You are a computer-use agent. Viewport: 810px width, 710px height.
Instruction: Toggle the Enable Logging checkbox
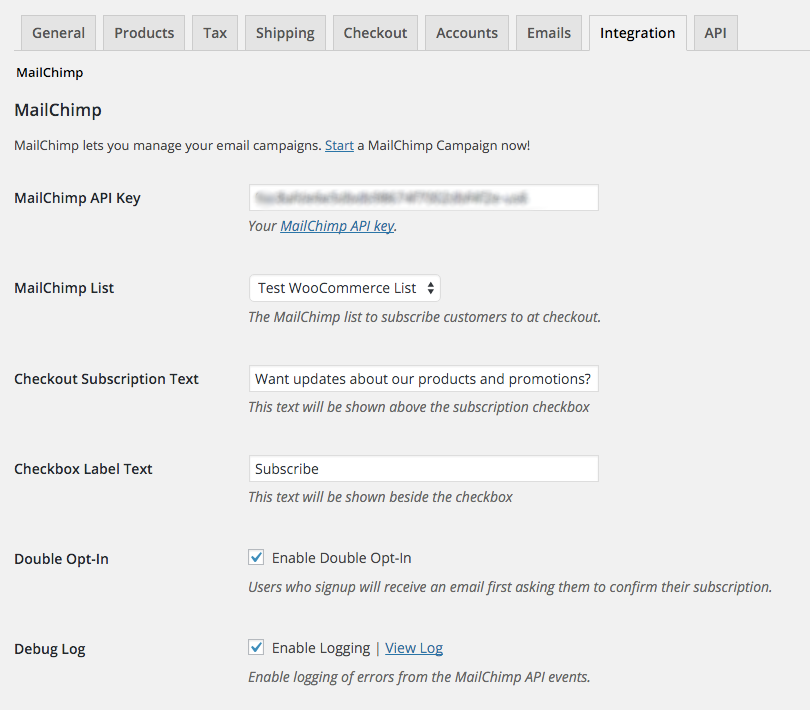(257, 648)
